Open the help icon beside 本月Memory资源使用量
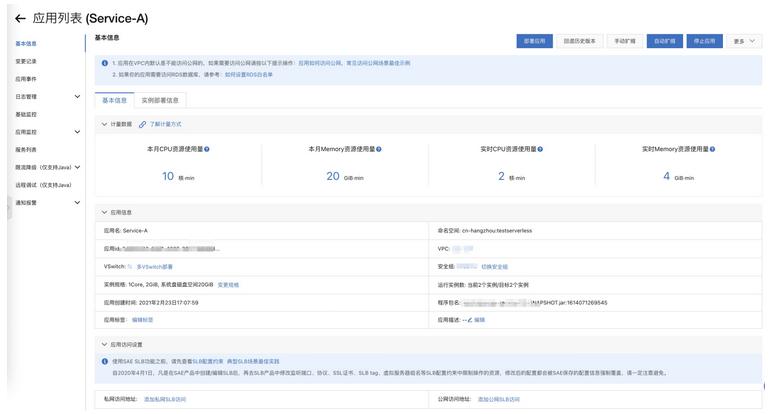Screen dimensions: 771x414 379,149
